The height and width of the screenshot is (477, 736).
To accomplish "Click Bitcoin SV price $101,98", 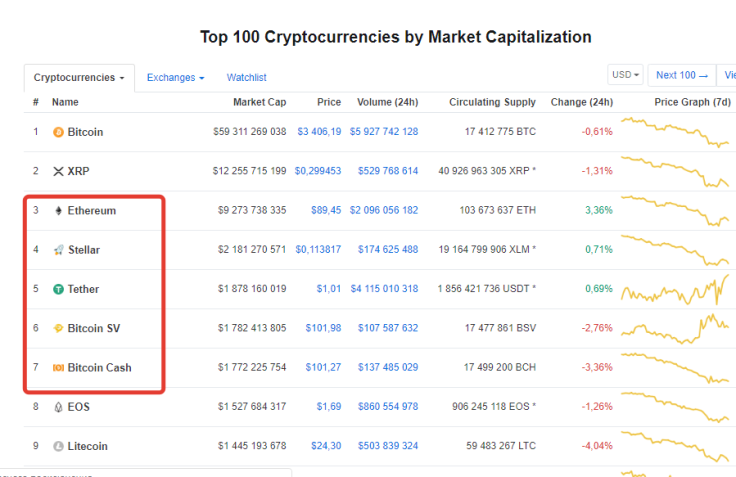I will 323,328.
